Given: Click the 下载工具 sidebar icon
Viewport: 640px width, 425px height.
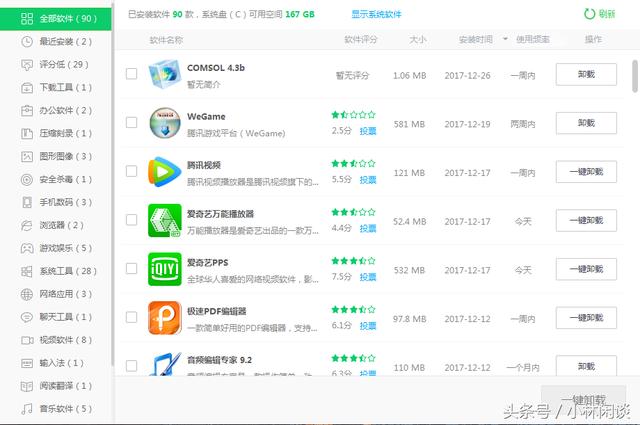Looking at the screenshot, I should 27,87.
